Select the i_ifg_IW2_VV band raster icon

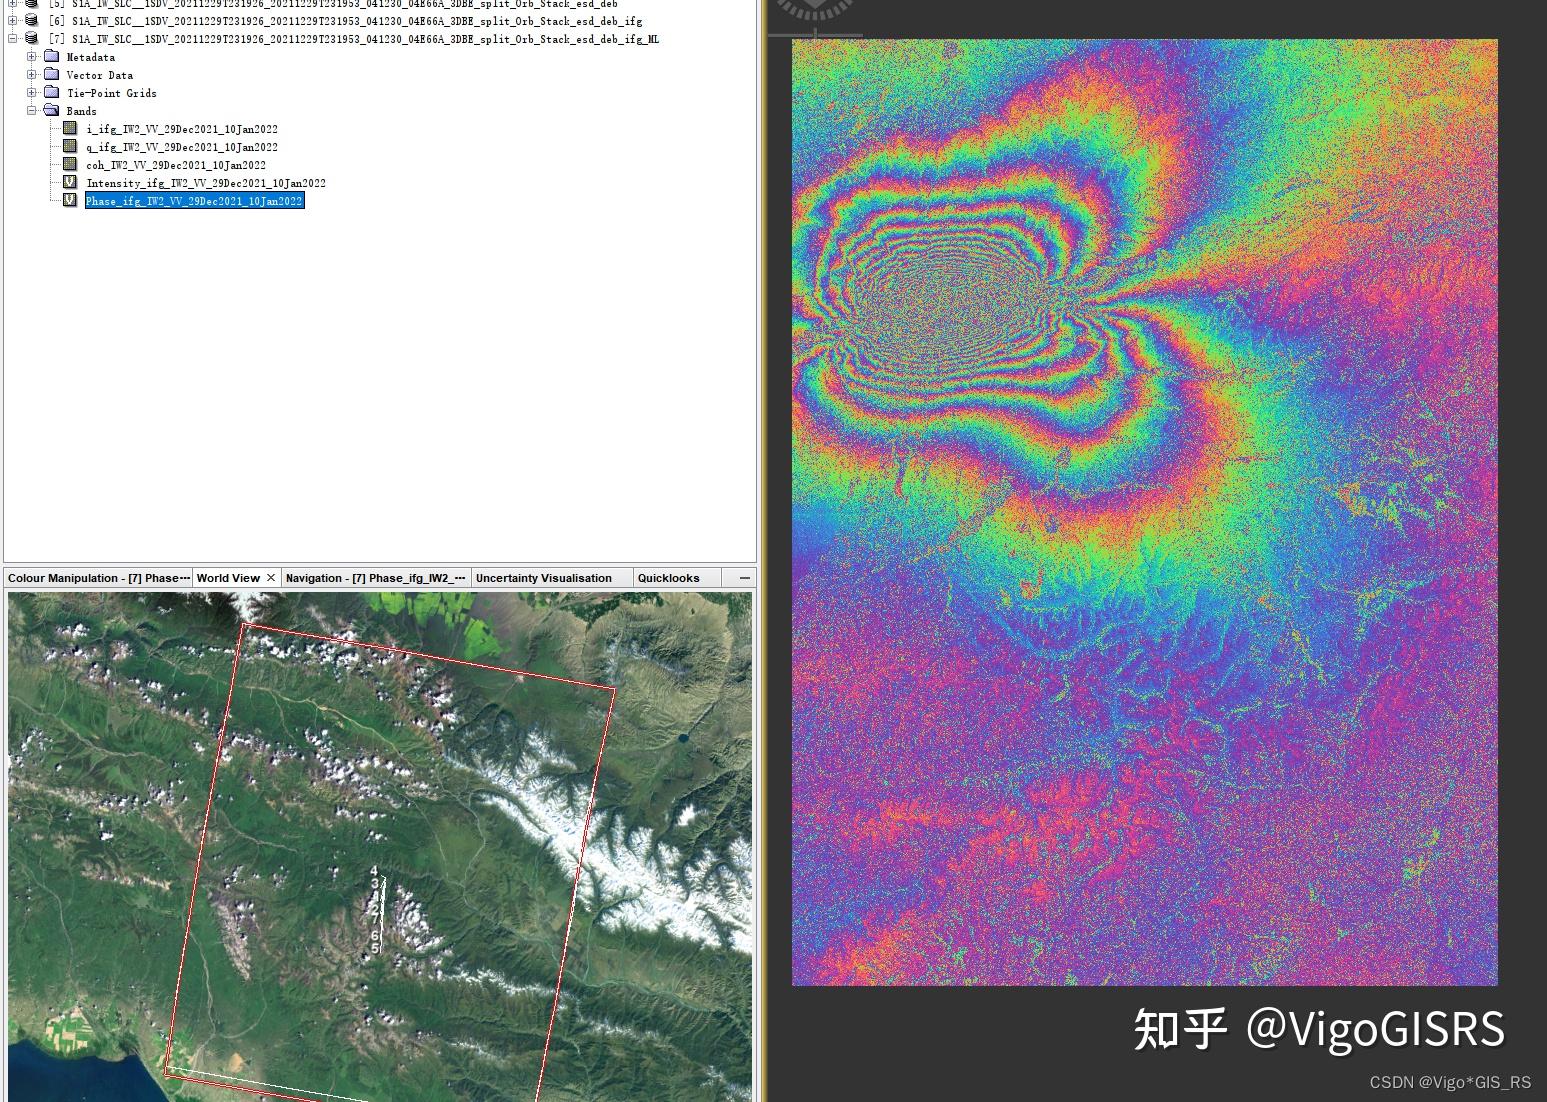[x=70, y=128]
